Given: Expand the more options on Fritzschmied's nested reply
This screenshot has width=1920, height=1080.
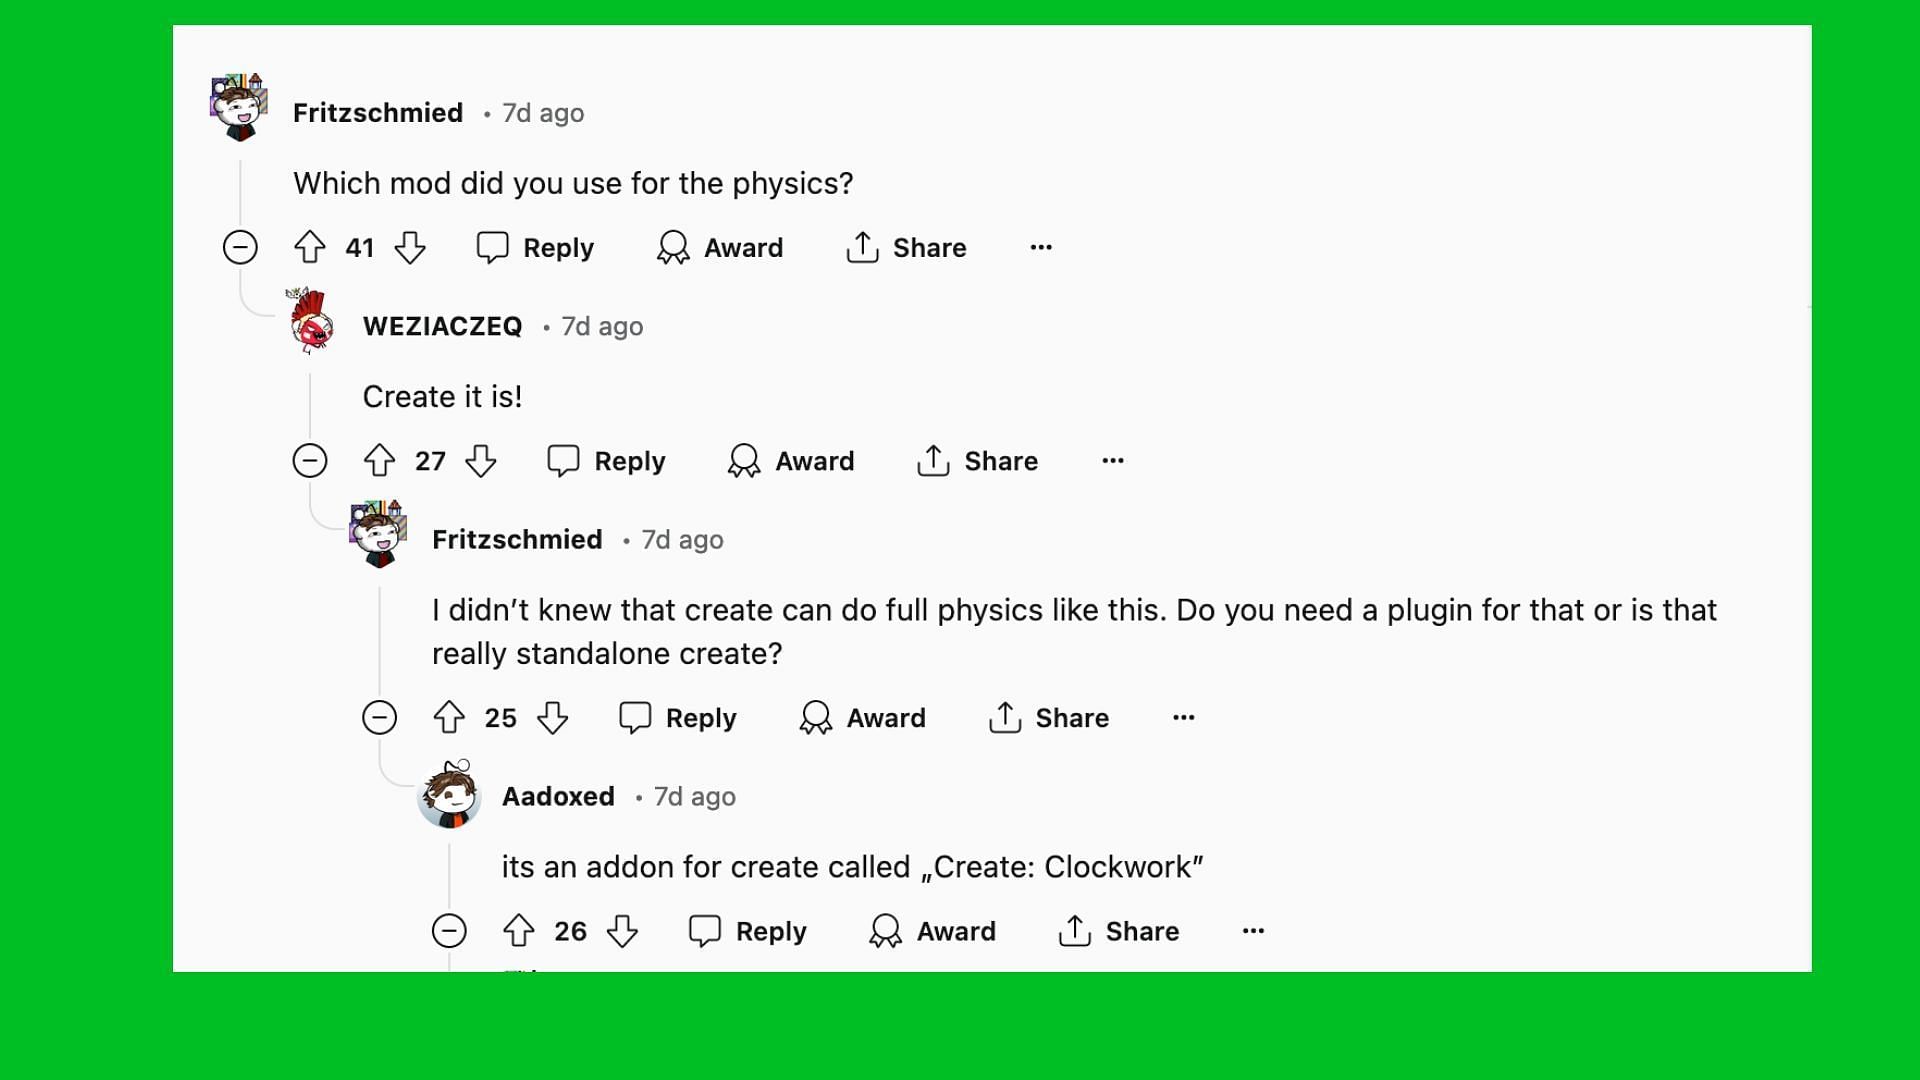Looking at the screenshot, I should [1183, 717].
